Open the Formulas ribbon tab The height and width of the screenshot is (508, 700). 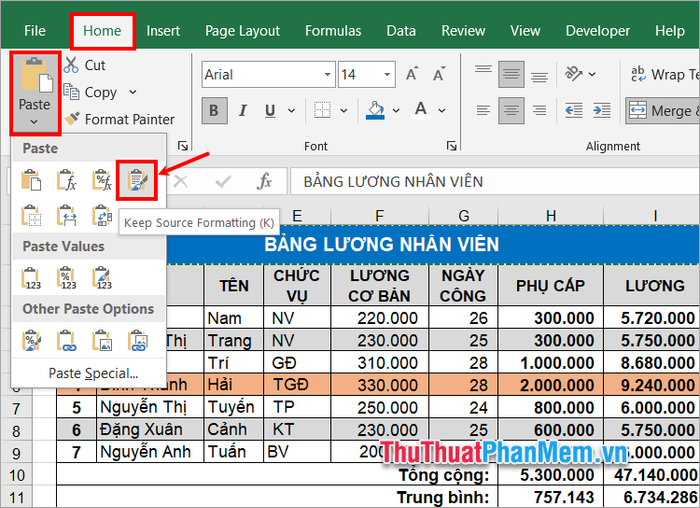pos(335,31)
